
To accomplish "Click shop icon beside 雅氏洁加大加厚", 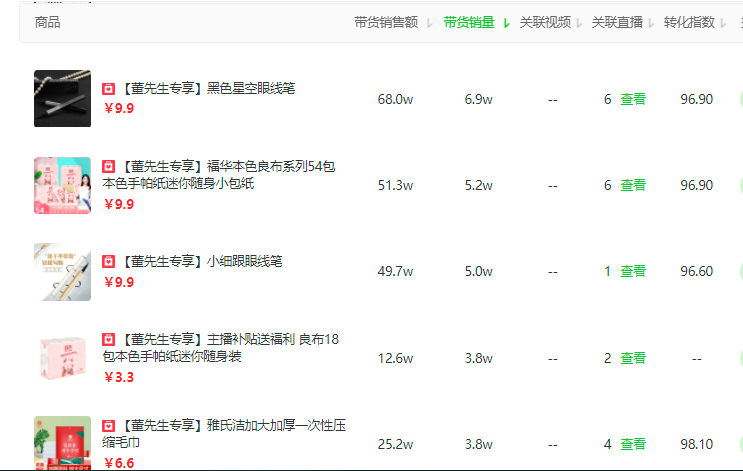I will pyautogui.click(x=109, y=426).
